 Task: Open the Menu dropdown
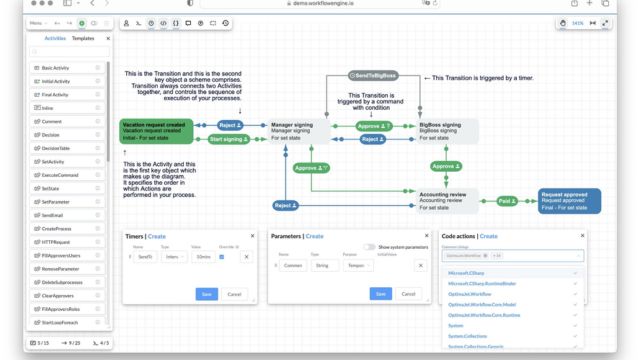(38, 23)
